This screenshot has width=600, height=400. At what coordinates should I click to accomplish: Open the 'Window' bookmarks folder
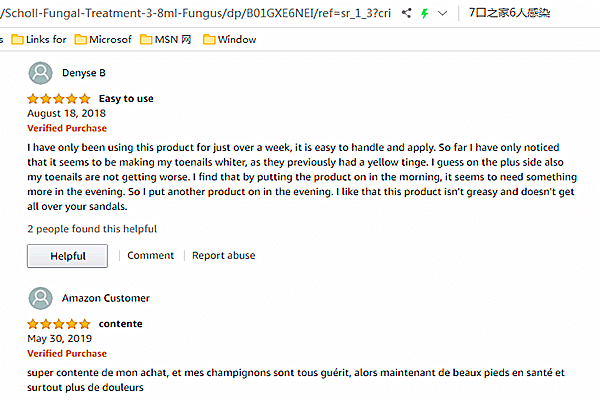(229, 40)
